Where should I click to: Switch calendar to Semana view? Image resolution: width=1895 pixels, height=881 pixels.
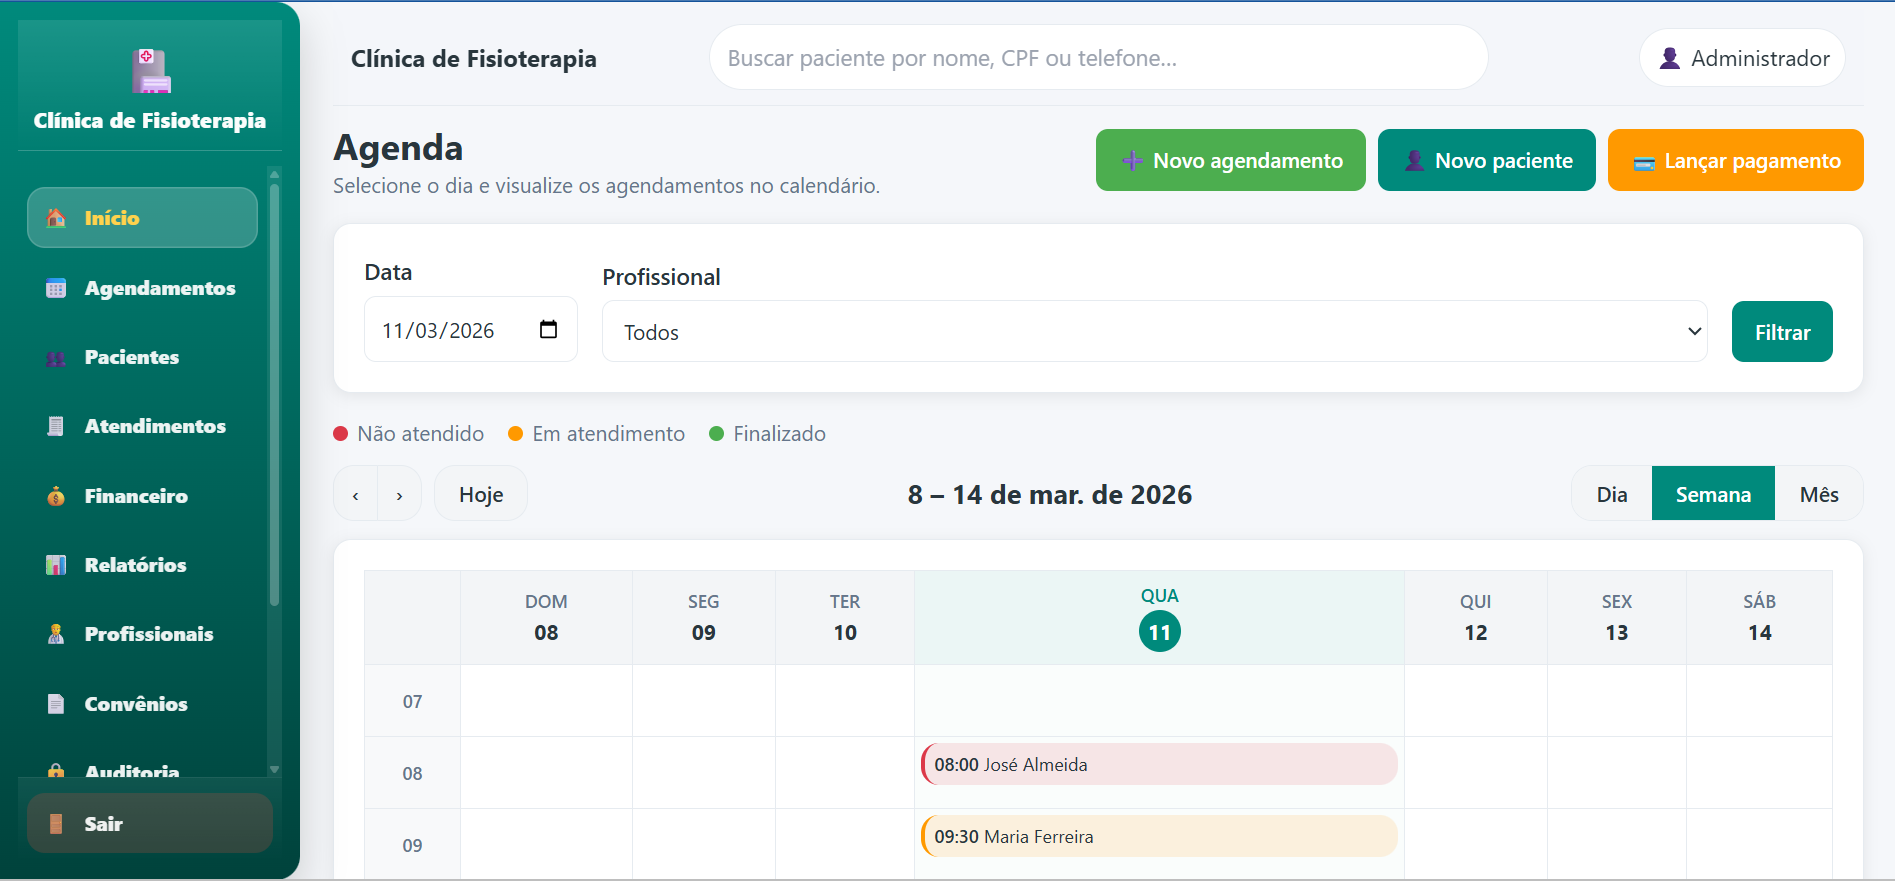pos(1713,494)
